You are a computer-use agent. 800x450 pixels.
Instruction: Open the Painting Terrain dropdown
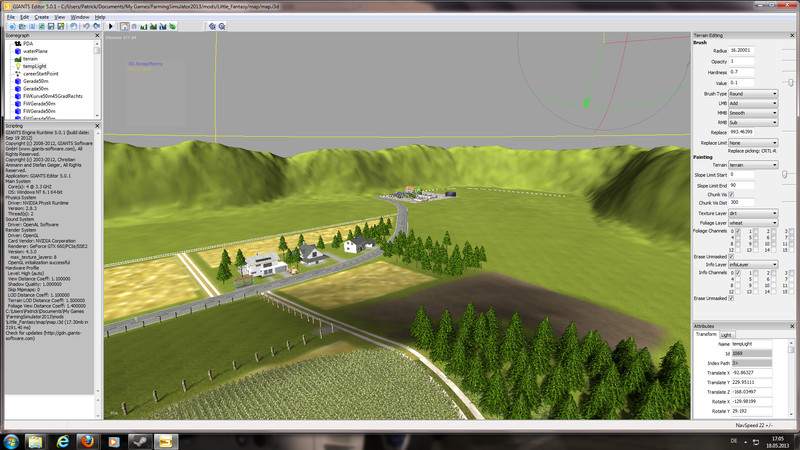[x=753, y=165]
